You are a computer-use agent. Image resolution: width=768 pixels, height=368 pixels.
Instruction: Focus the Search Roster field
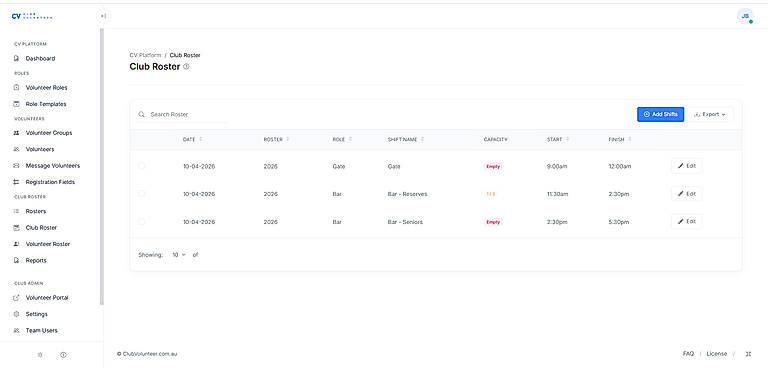(186, 114)
